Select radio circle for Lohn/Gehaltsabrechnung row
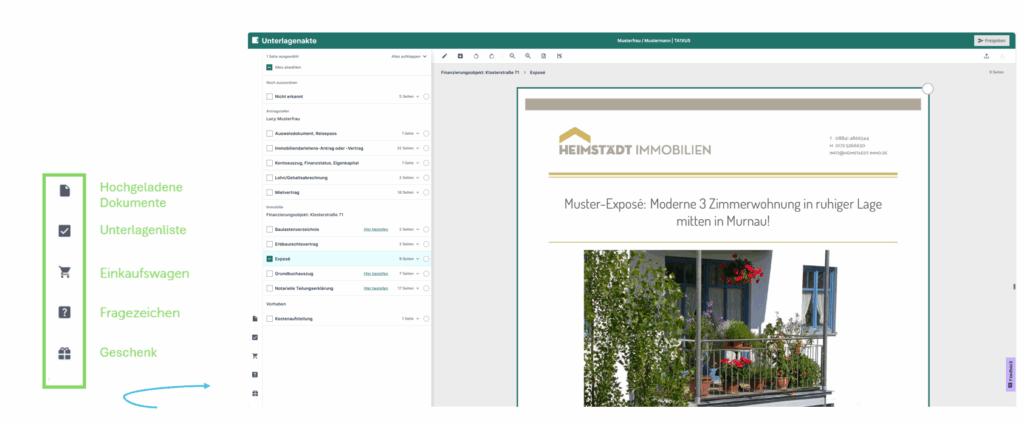Viewport: 1024px width, 425px height. tap(426, 177)
